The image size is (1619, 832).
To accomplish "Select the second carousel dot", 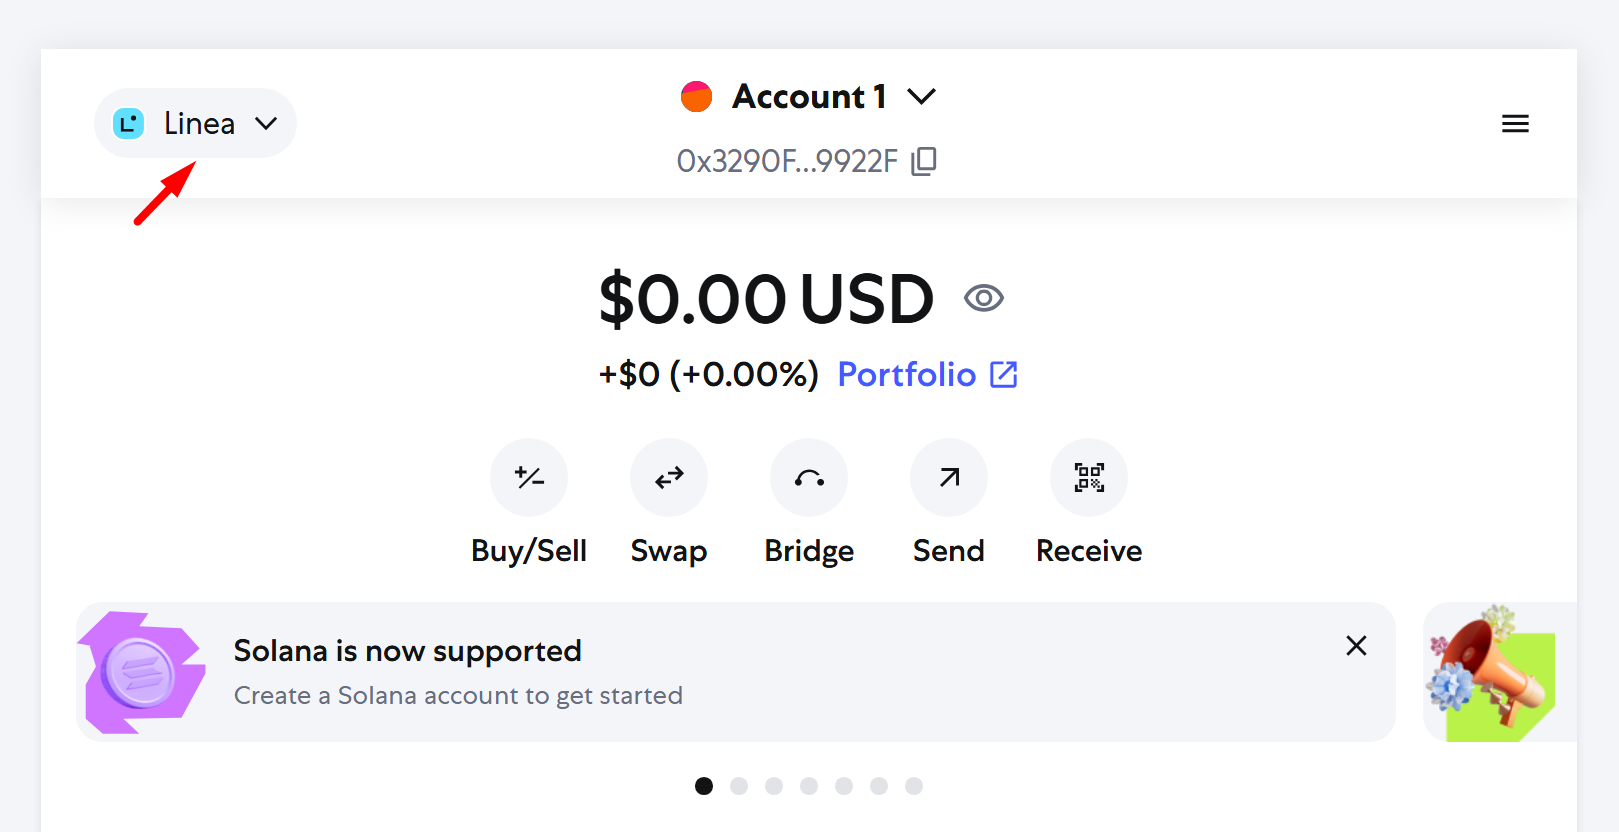I will [x=739, y=786].
